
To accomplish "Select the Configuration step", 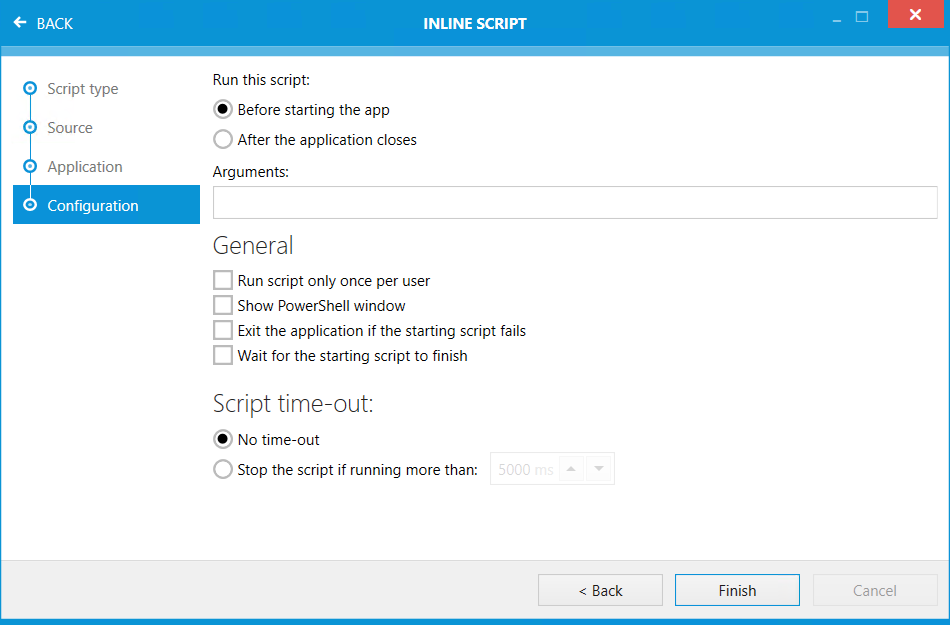I will (x=106, y=205).
